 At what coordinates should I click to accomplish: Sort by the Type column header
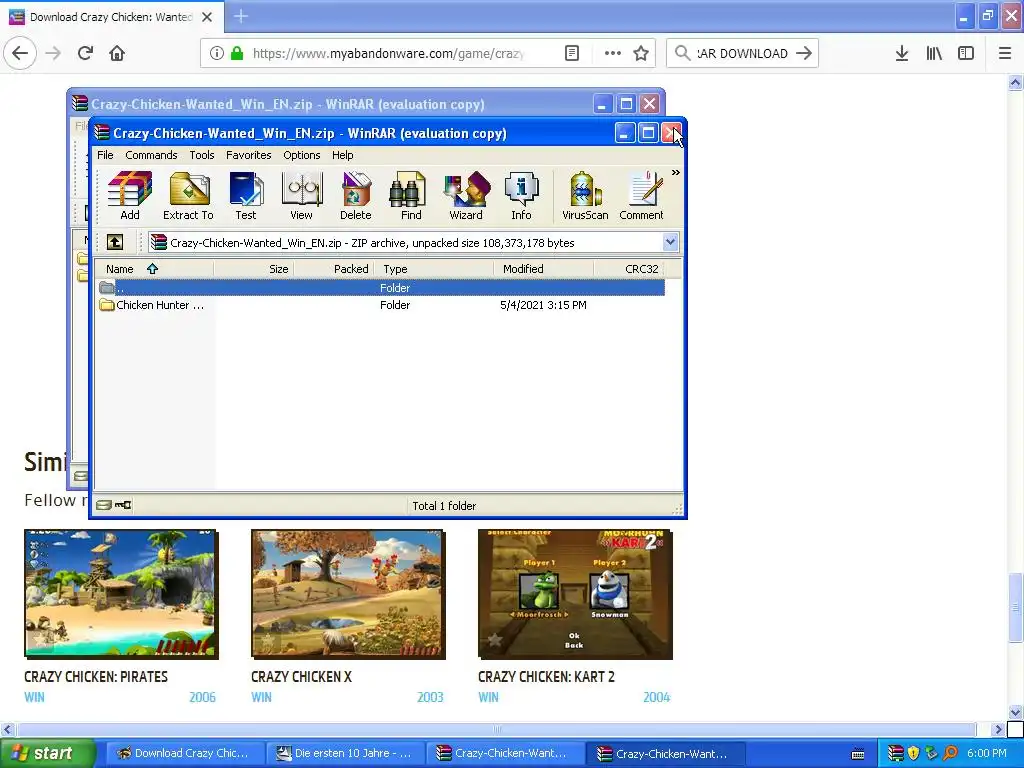click(x=434, y=268)
